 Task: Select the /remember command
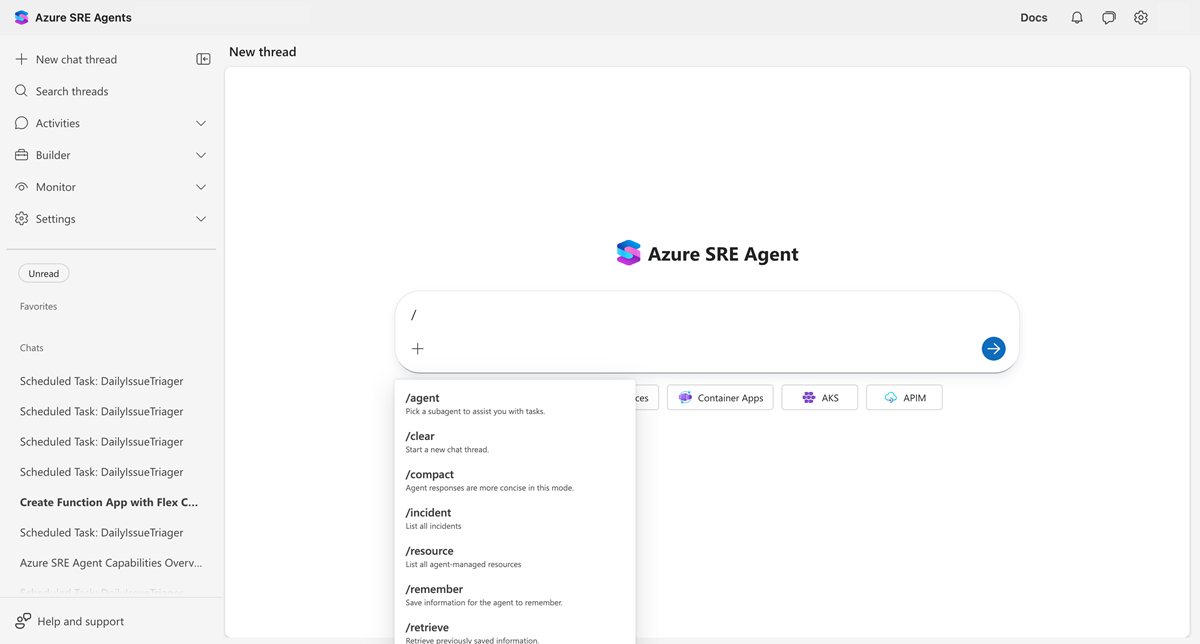pos(515,595)
